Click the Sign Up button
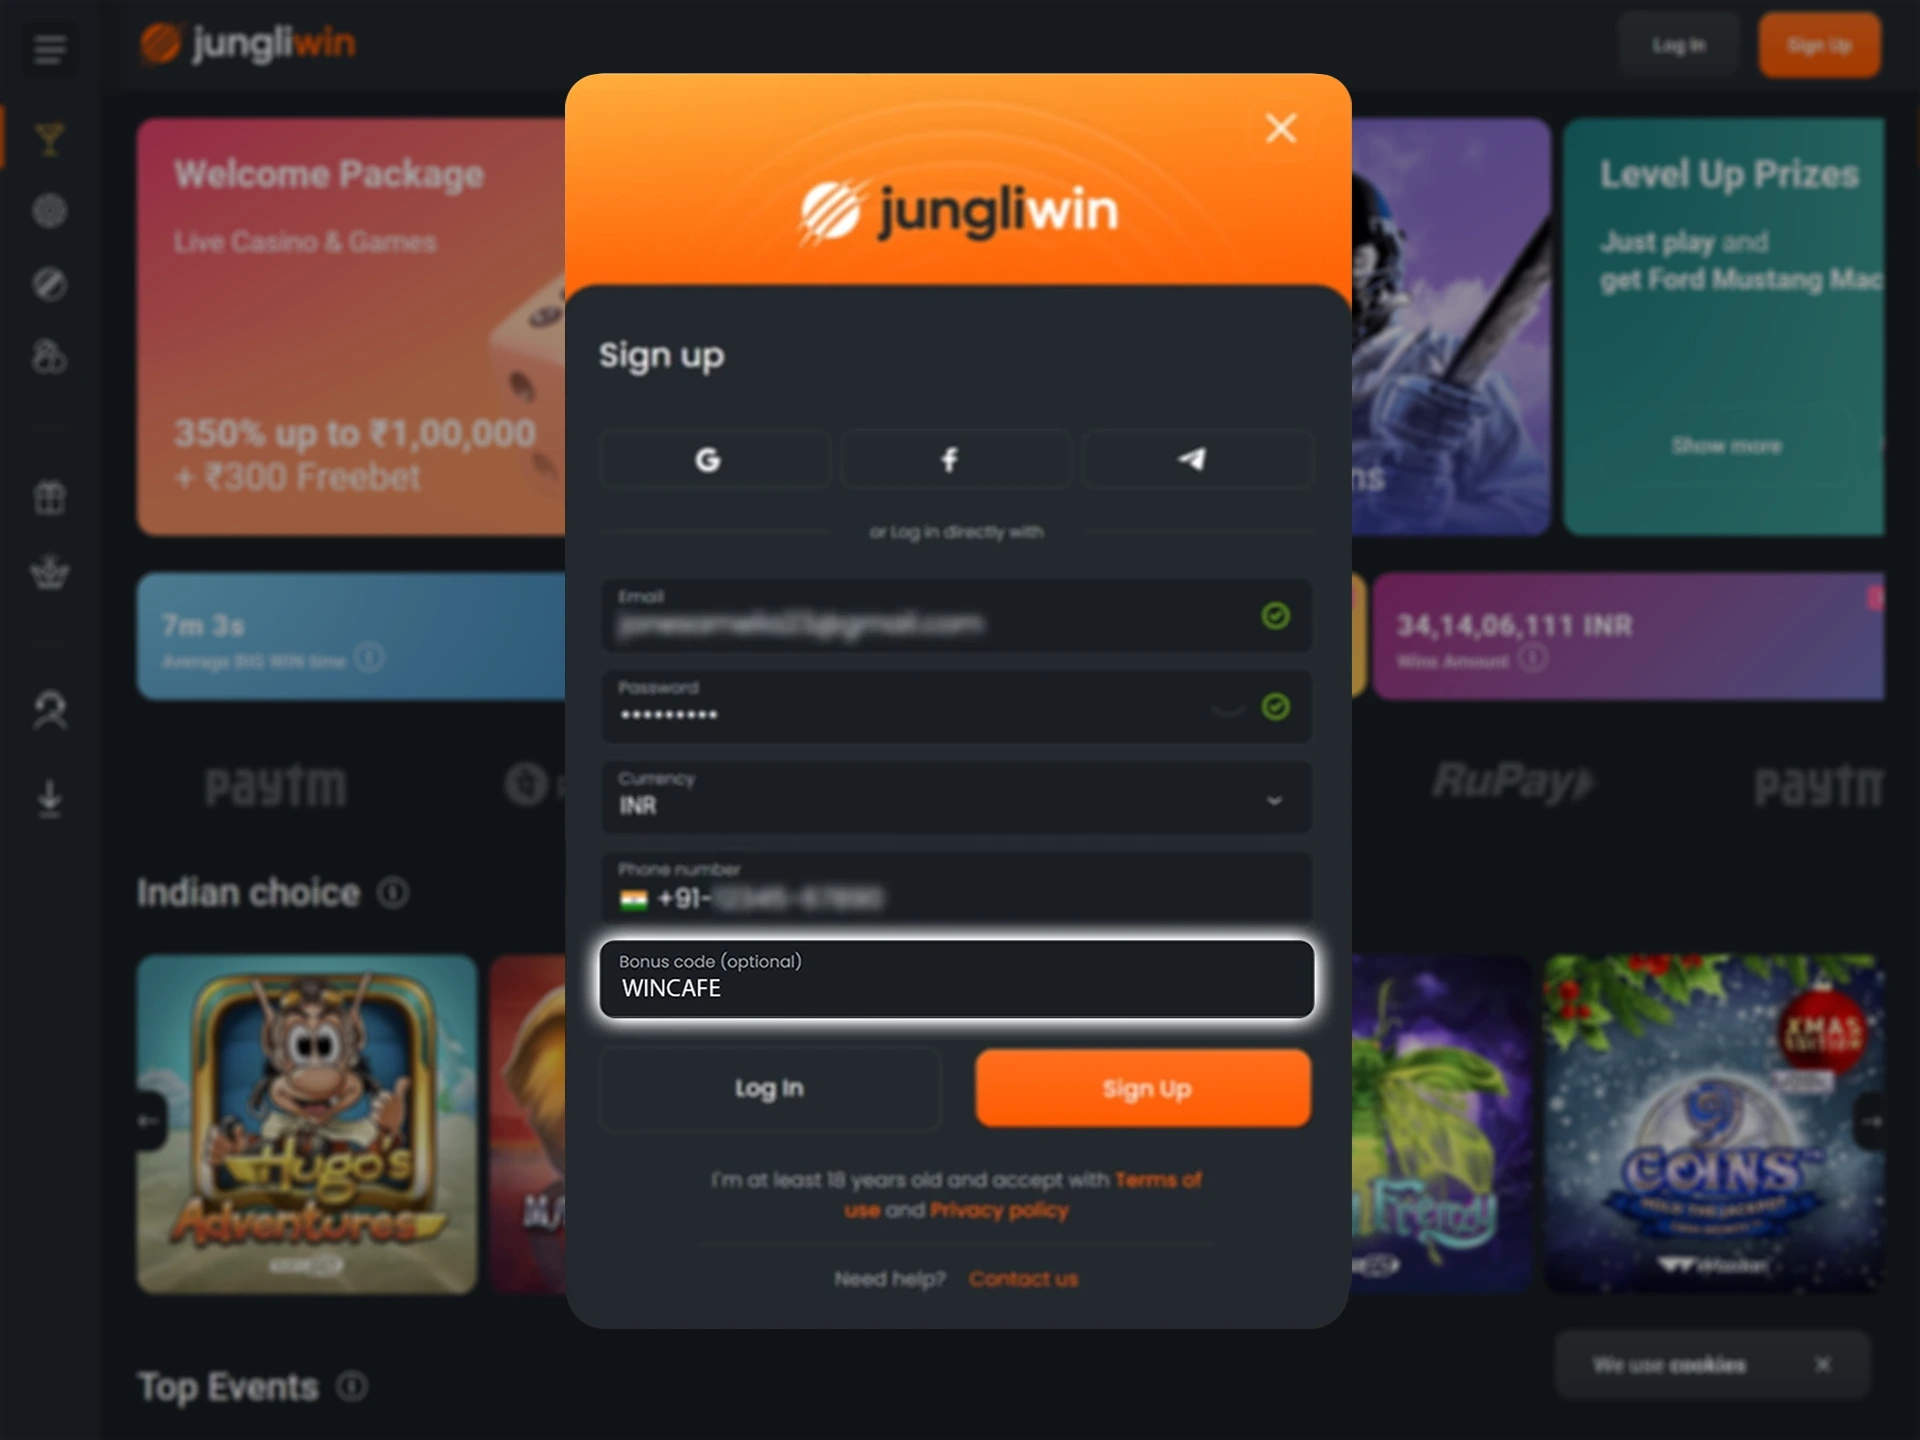This screenshot has width=1920, height=1440. 1146,1088
